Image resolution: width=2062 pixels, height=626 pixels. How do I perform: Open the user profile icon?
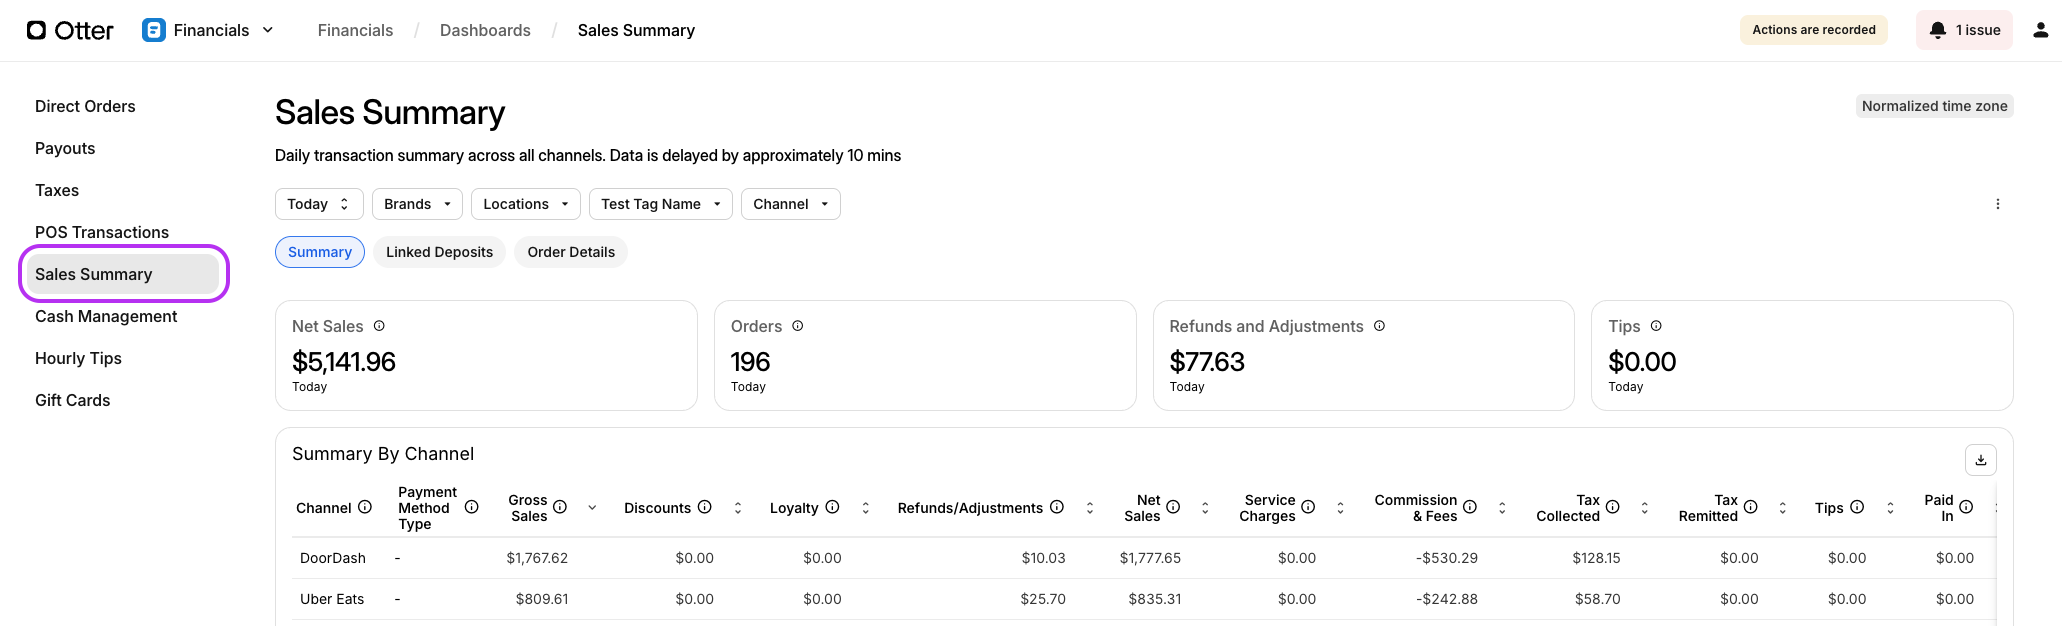[x=2041, y=30]
